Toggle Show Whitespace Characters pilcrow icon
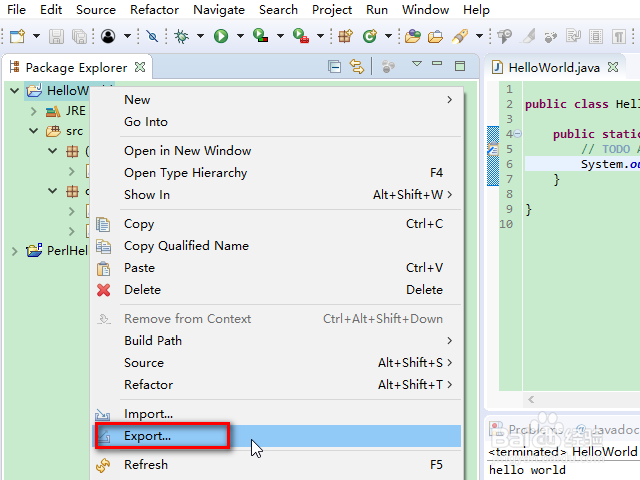The width and height of the screenshot is (640, 480). 619,36
